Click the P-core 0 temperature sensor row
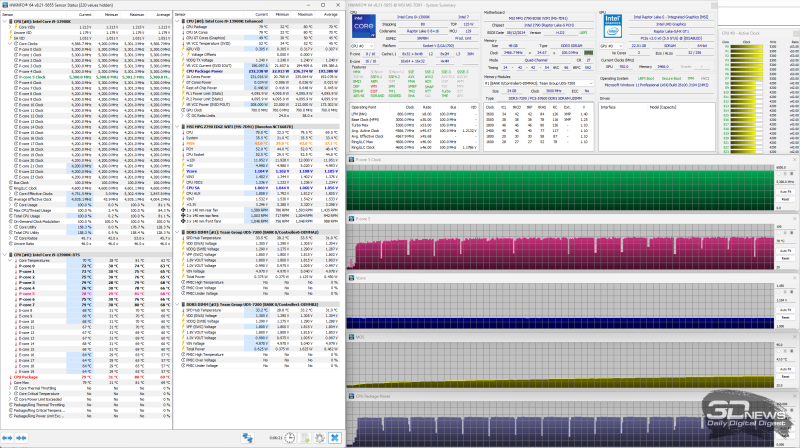 click(24, 268)
